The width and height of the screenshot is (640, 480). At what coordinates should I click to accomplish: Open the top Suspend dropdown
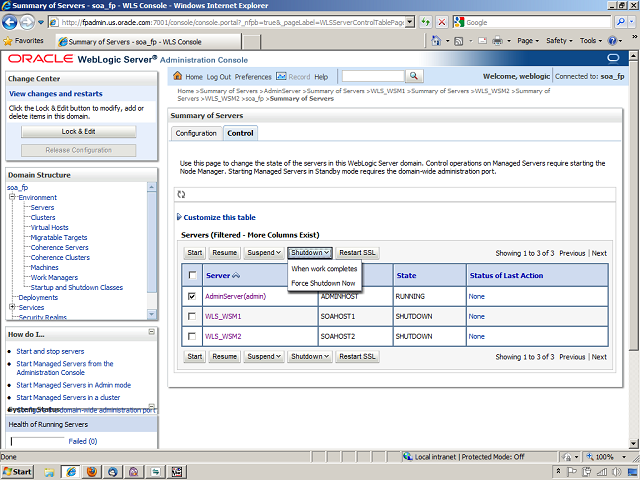[x=264, y=253]
